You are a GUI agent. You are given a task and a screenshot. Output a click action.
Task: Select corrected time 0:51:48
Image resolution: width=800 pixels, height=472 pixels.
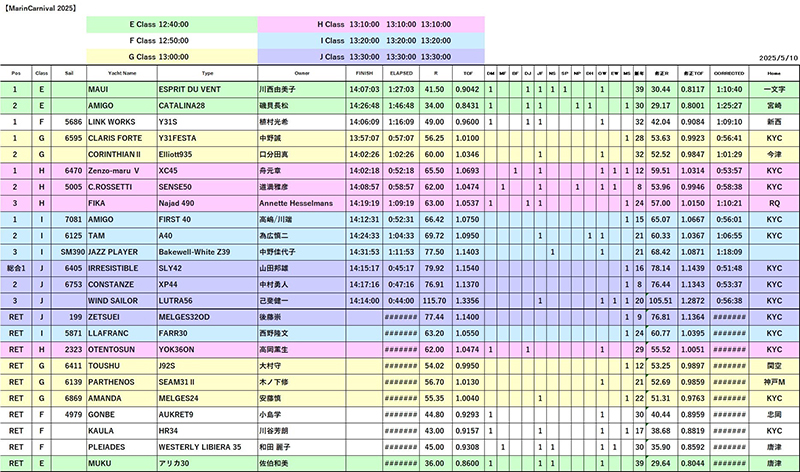729,268
